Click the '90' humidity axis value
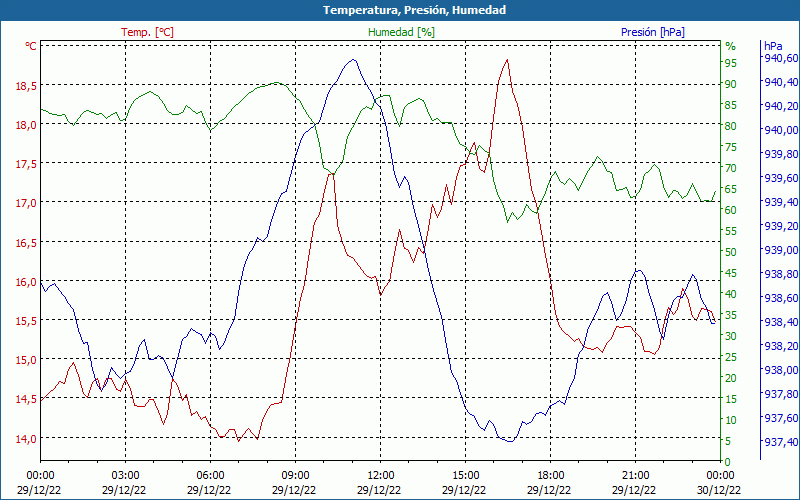Image resolution: width=800 pixels, height=500 pixels. [731, 84]
